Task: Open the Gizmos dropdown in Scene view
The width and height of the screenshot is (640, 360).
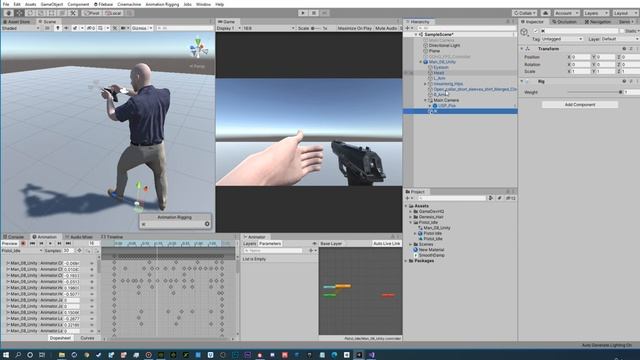Action: click(x=142, y=28)
